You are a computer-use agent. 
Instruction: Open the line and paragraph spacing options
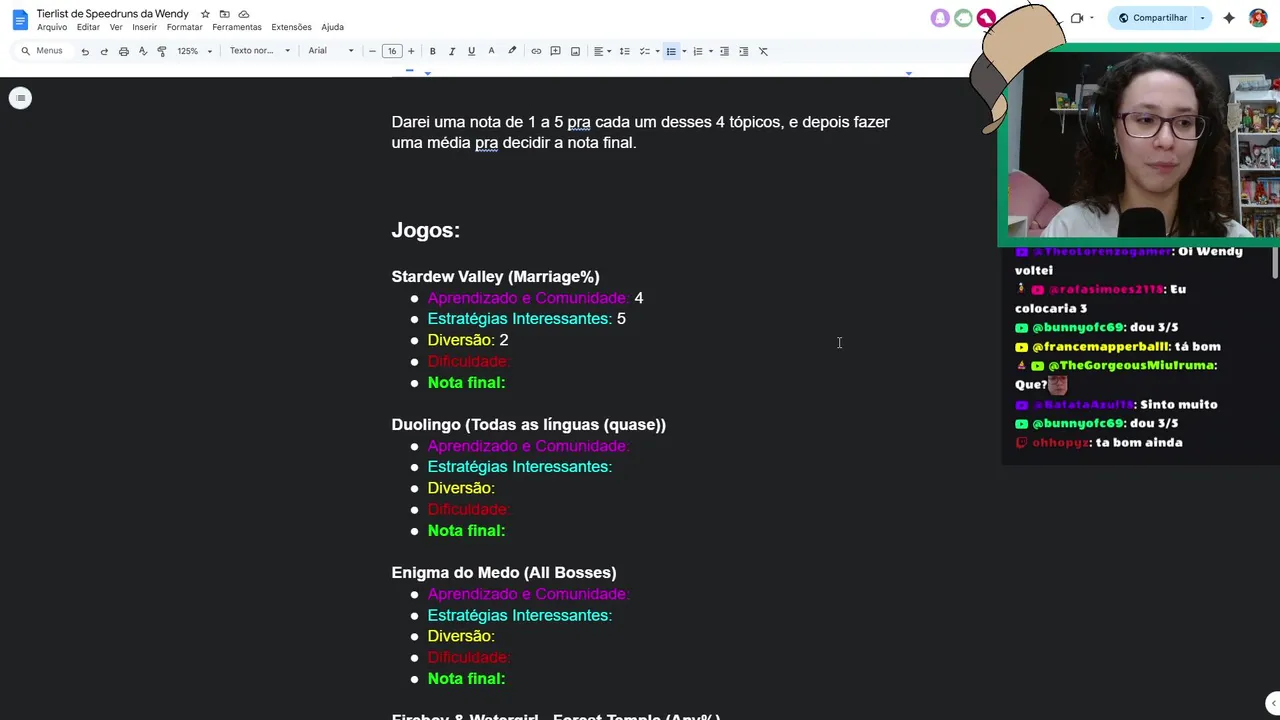point(624,51)
